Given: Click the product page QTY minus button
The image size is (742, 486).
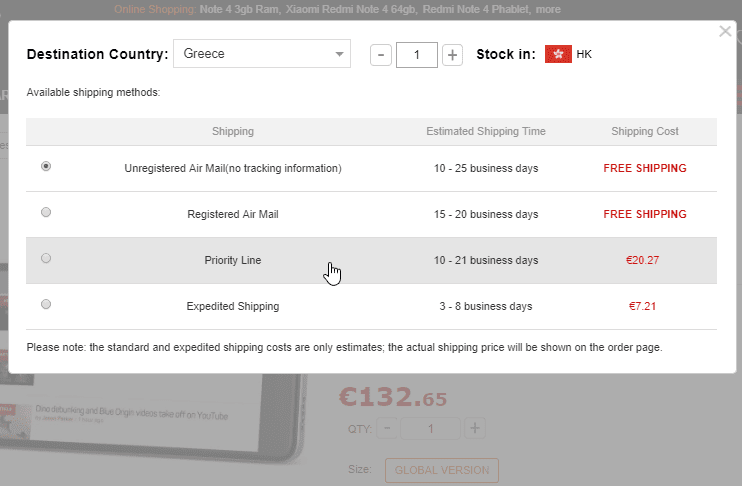Looking at the screenshot, I should tap(386, 429).
